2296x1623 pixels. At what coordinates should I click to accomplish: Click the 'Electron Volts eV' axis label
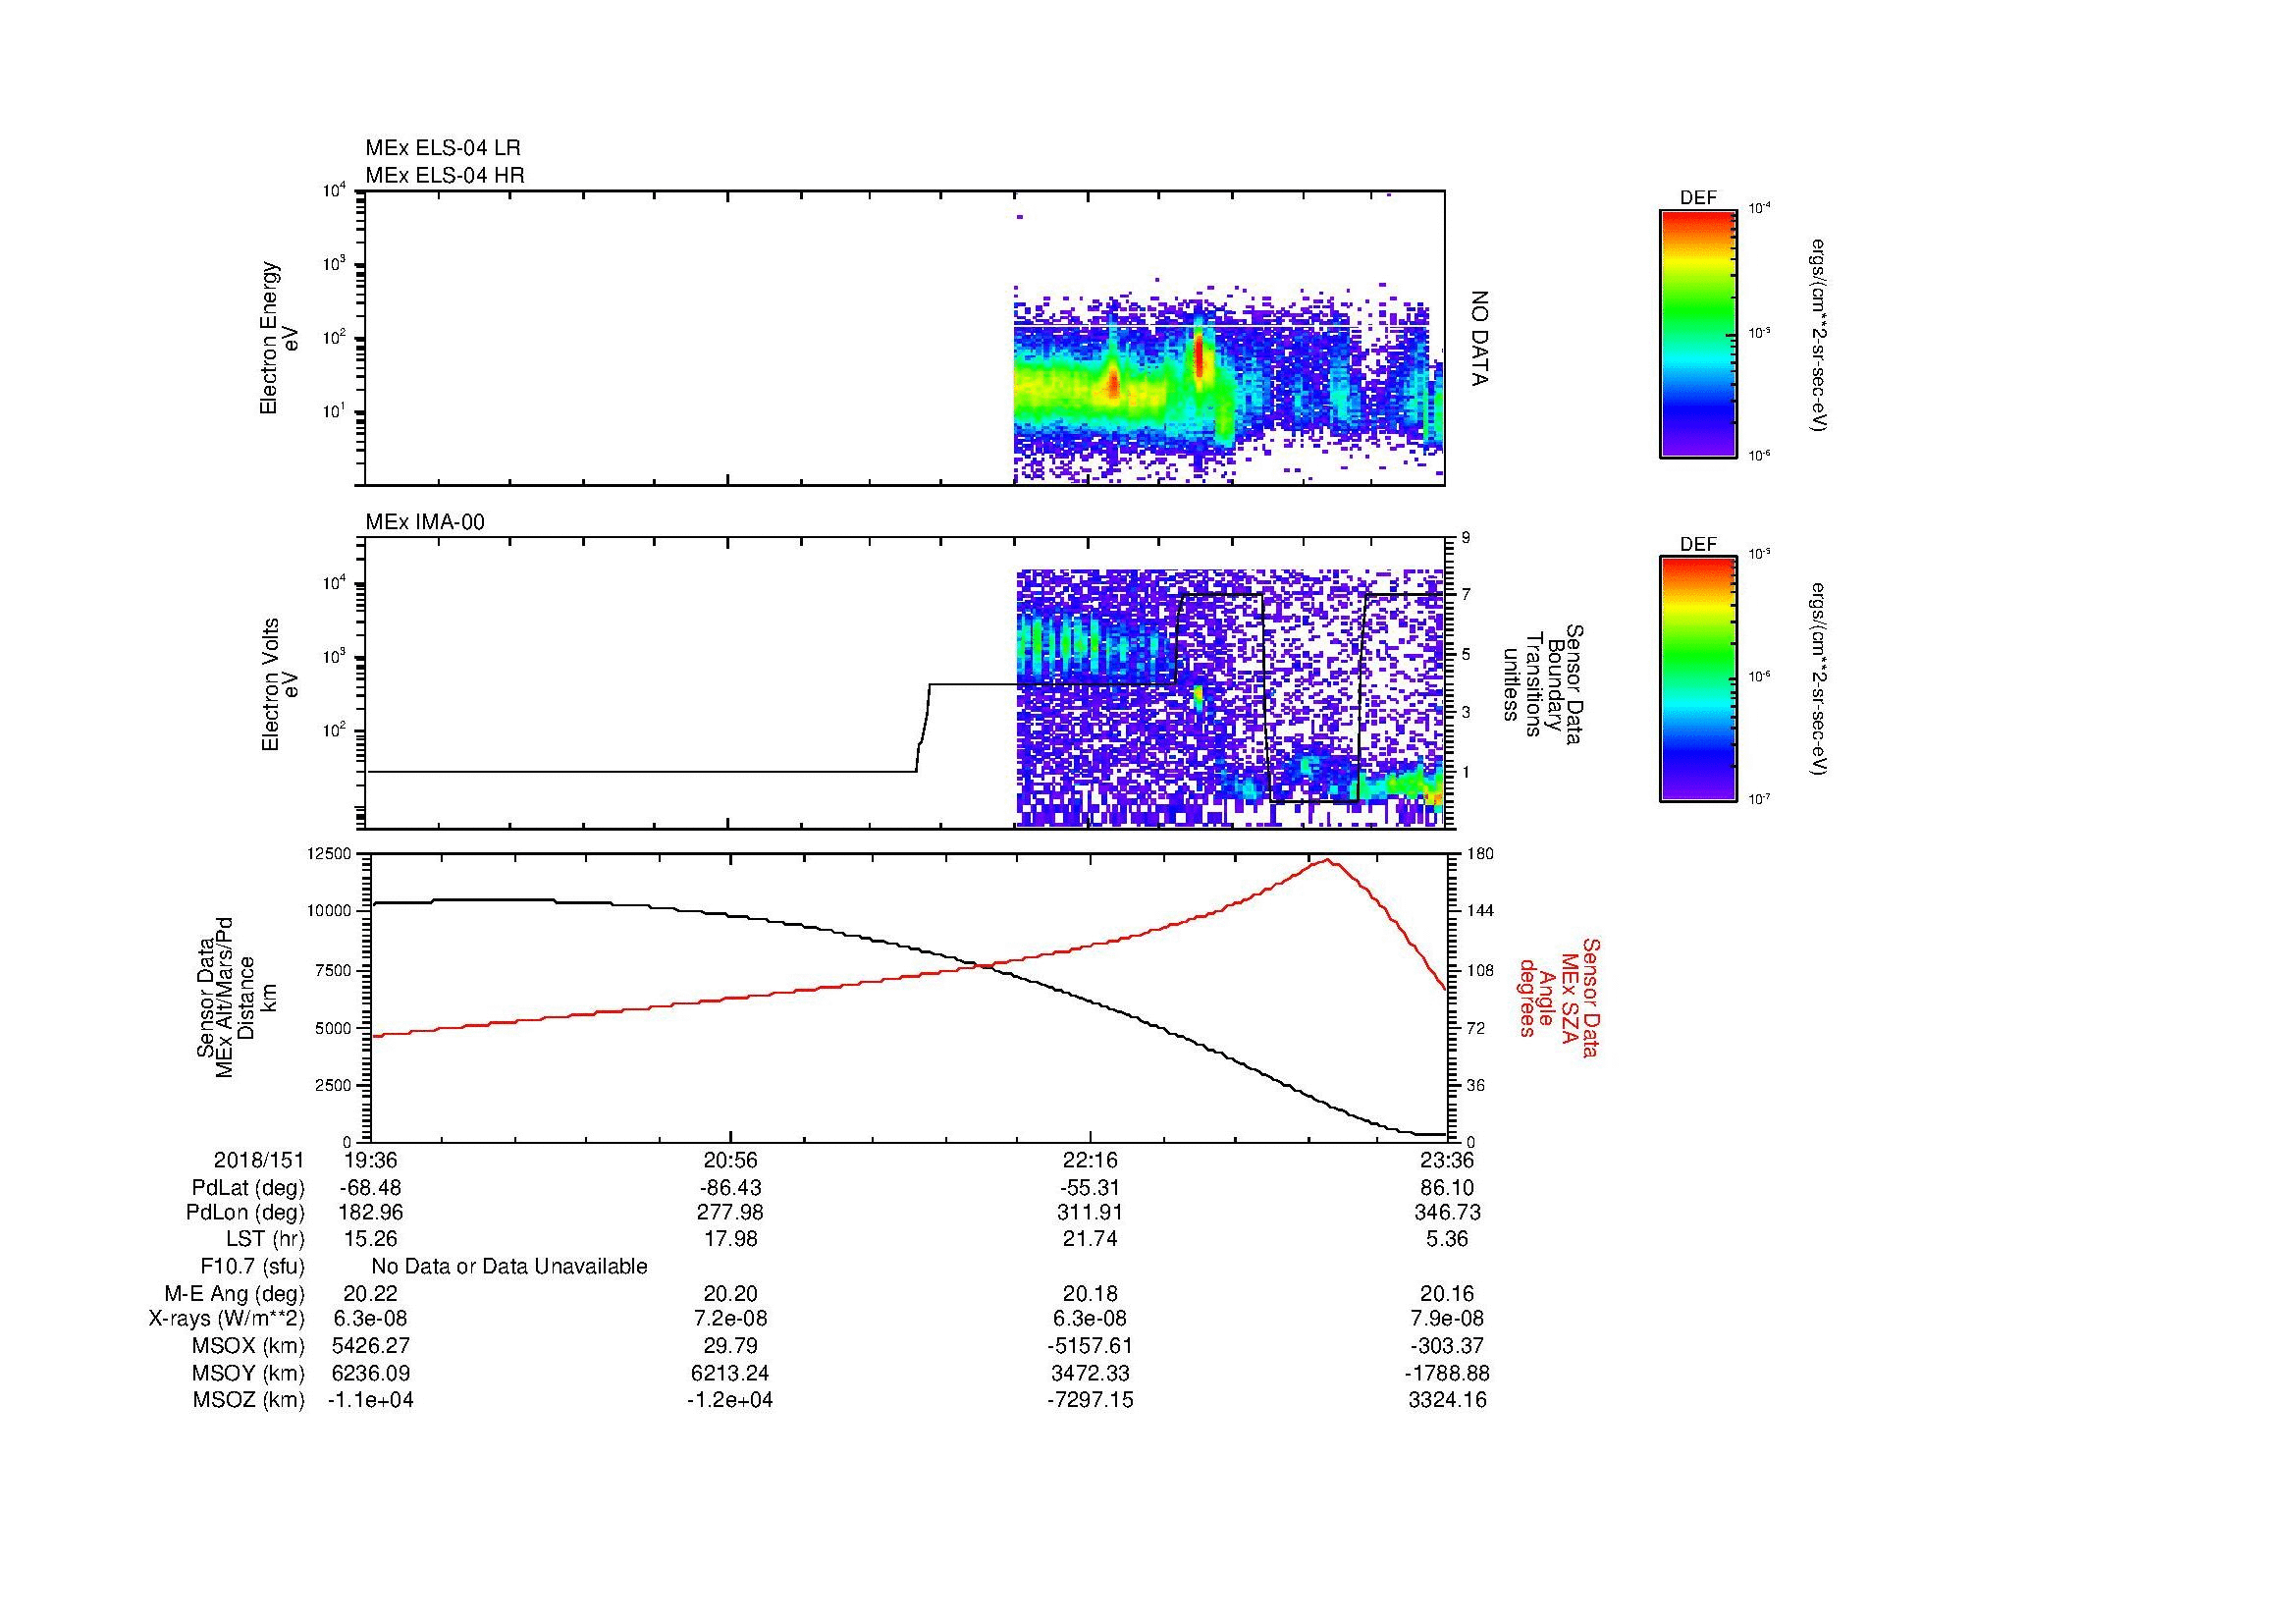tap(280, 684)
